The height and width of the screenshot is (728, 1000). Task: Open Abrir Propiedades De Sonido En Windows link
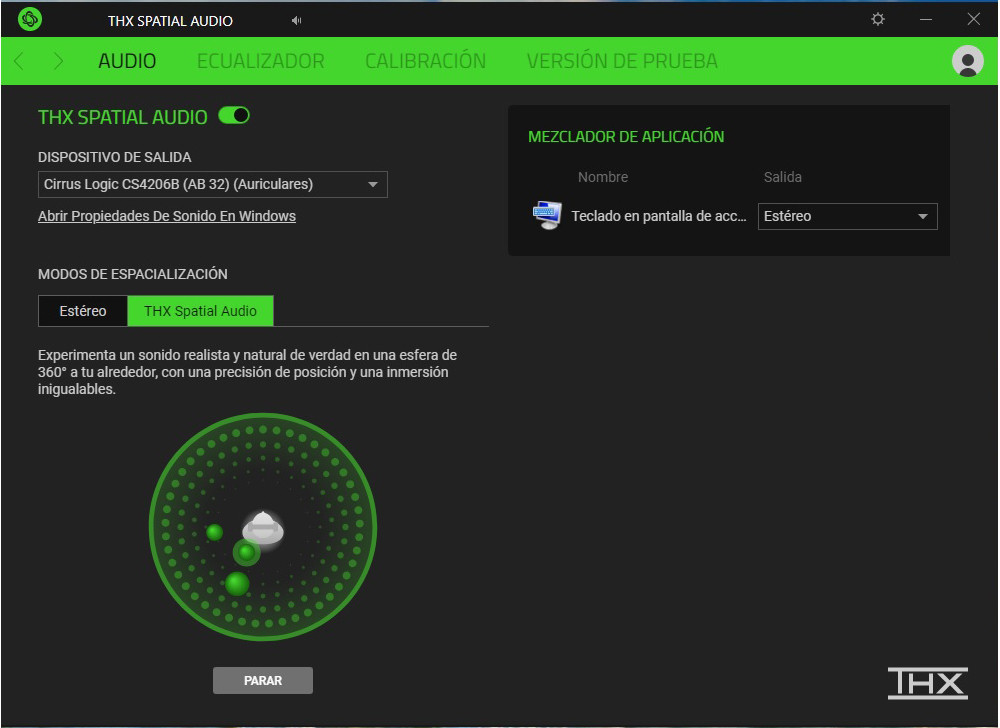(166, 216)
